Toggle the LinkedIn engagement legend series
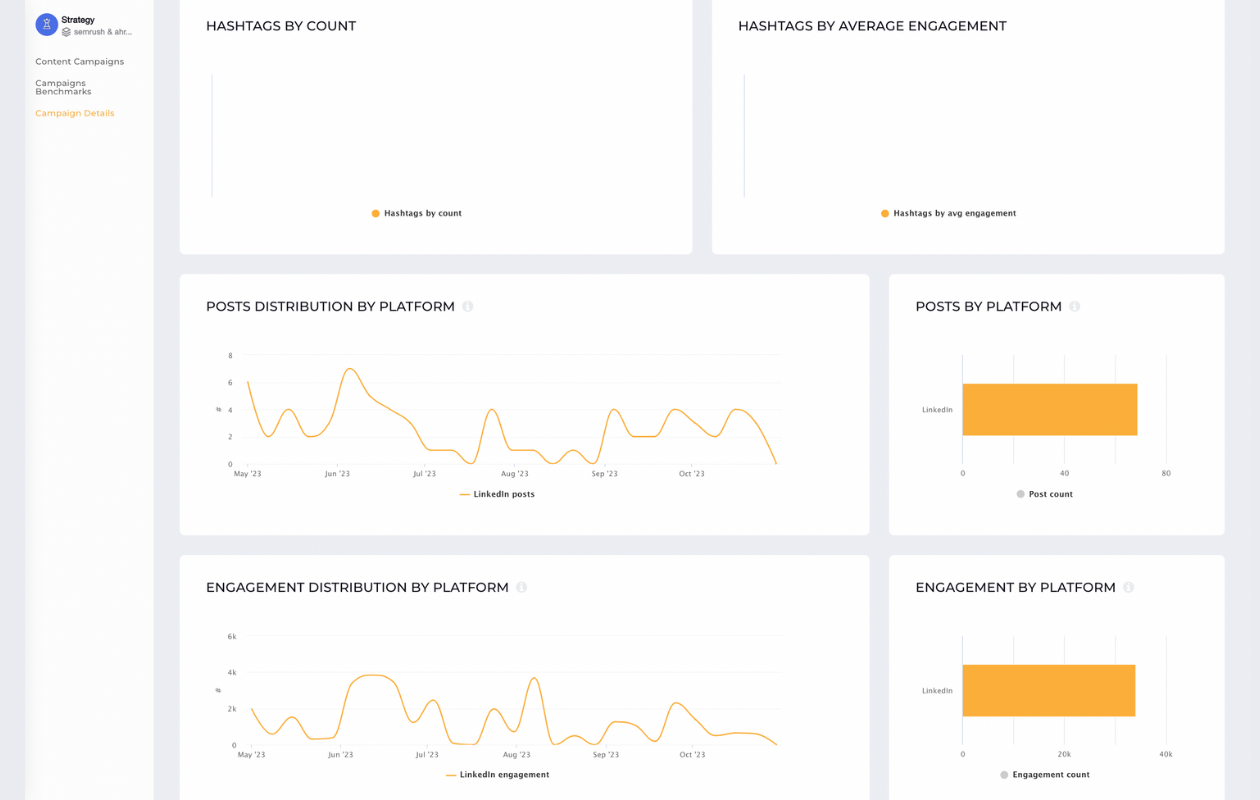1260x800 pixels. click(x=497, y=775)
